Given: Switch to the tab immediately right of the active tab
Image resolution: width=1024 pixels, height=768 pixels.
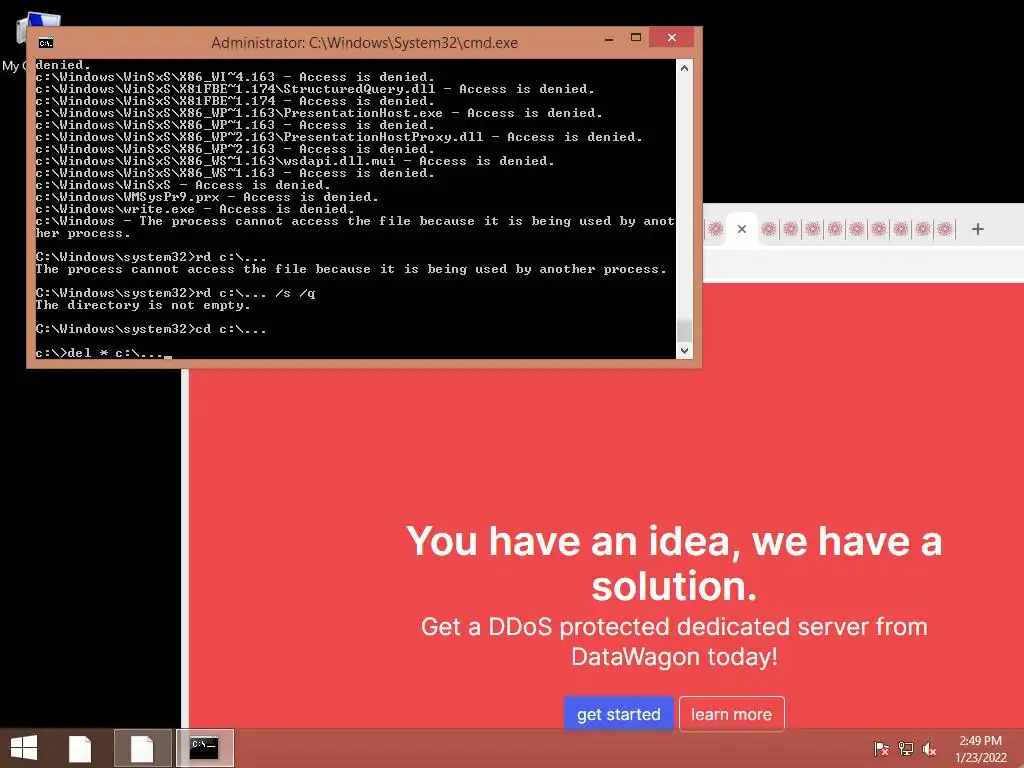Looking at the screenshot, I should coord(769,229).
